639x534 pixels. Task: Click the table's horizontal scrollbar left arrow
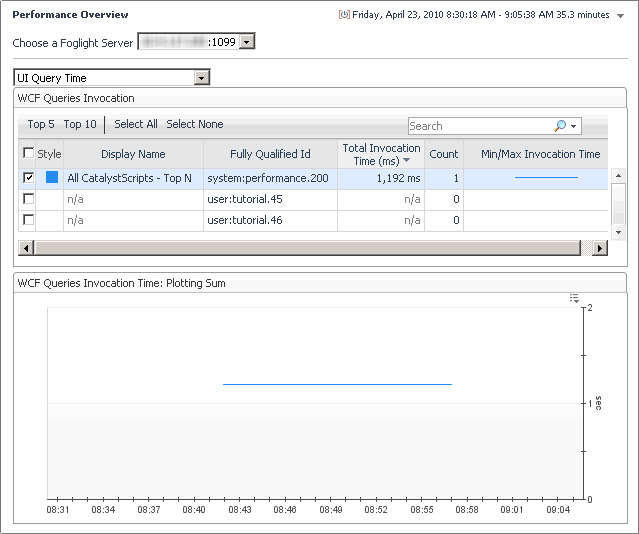coord(26,247)
